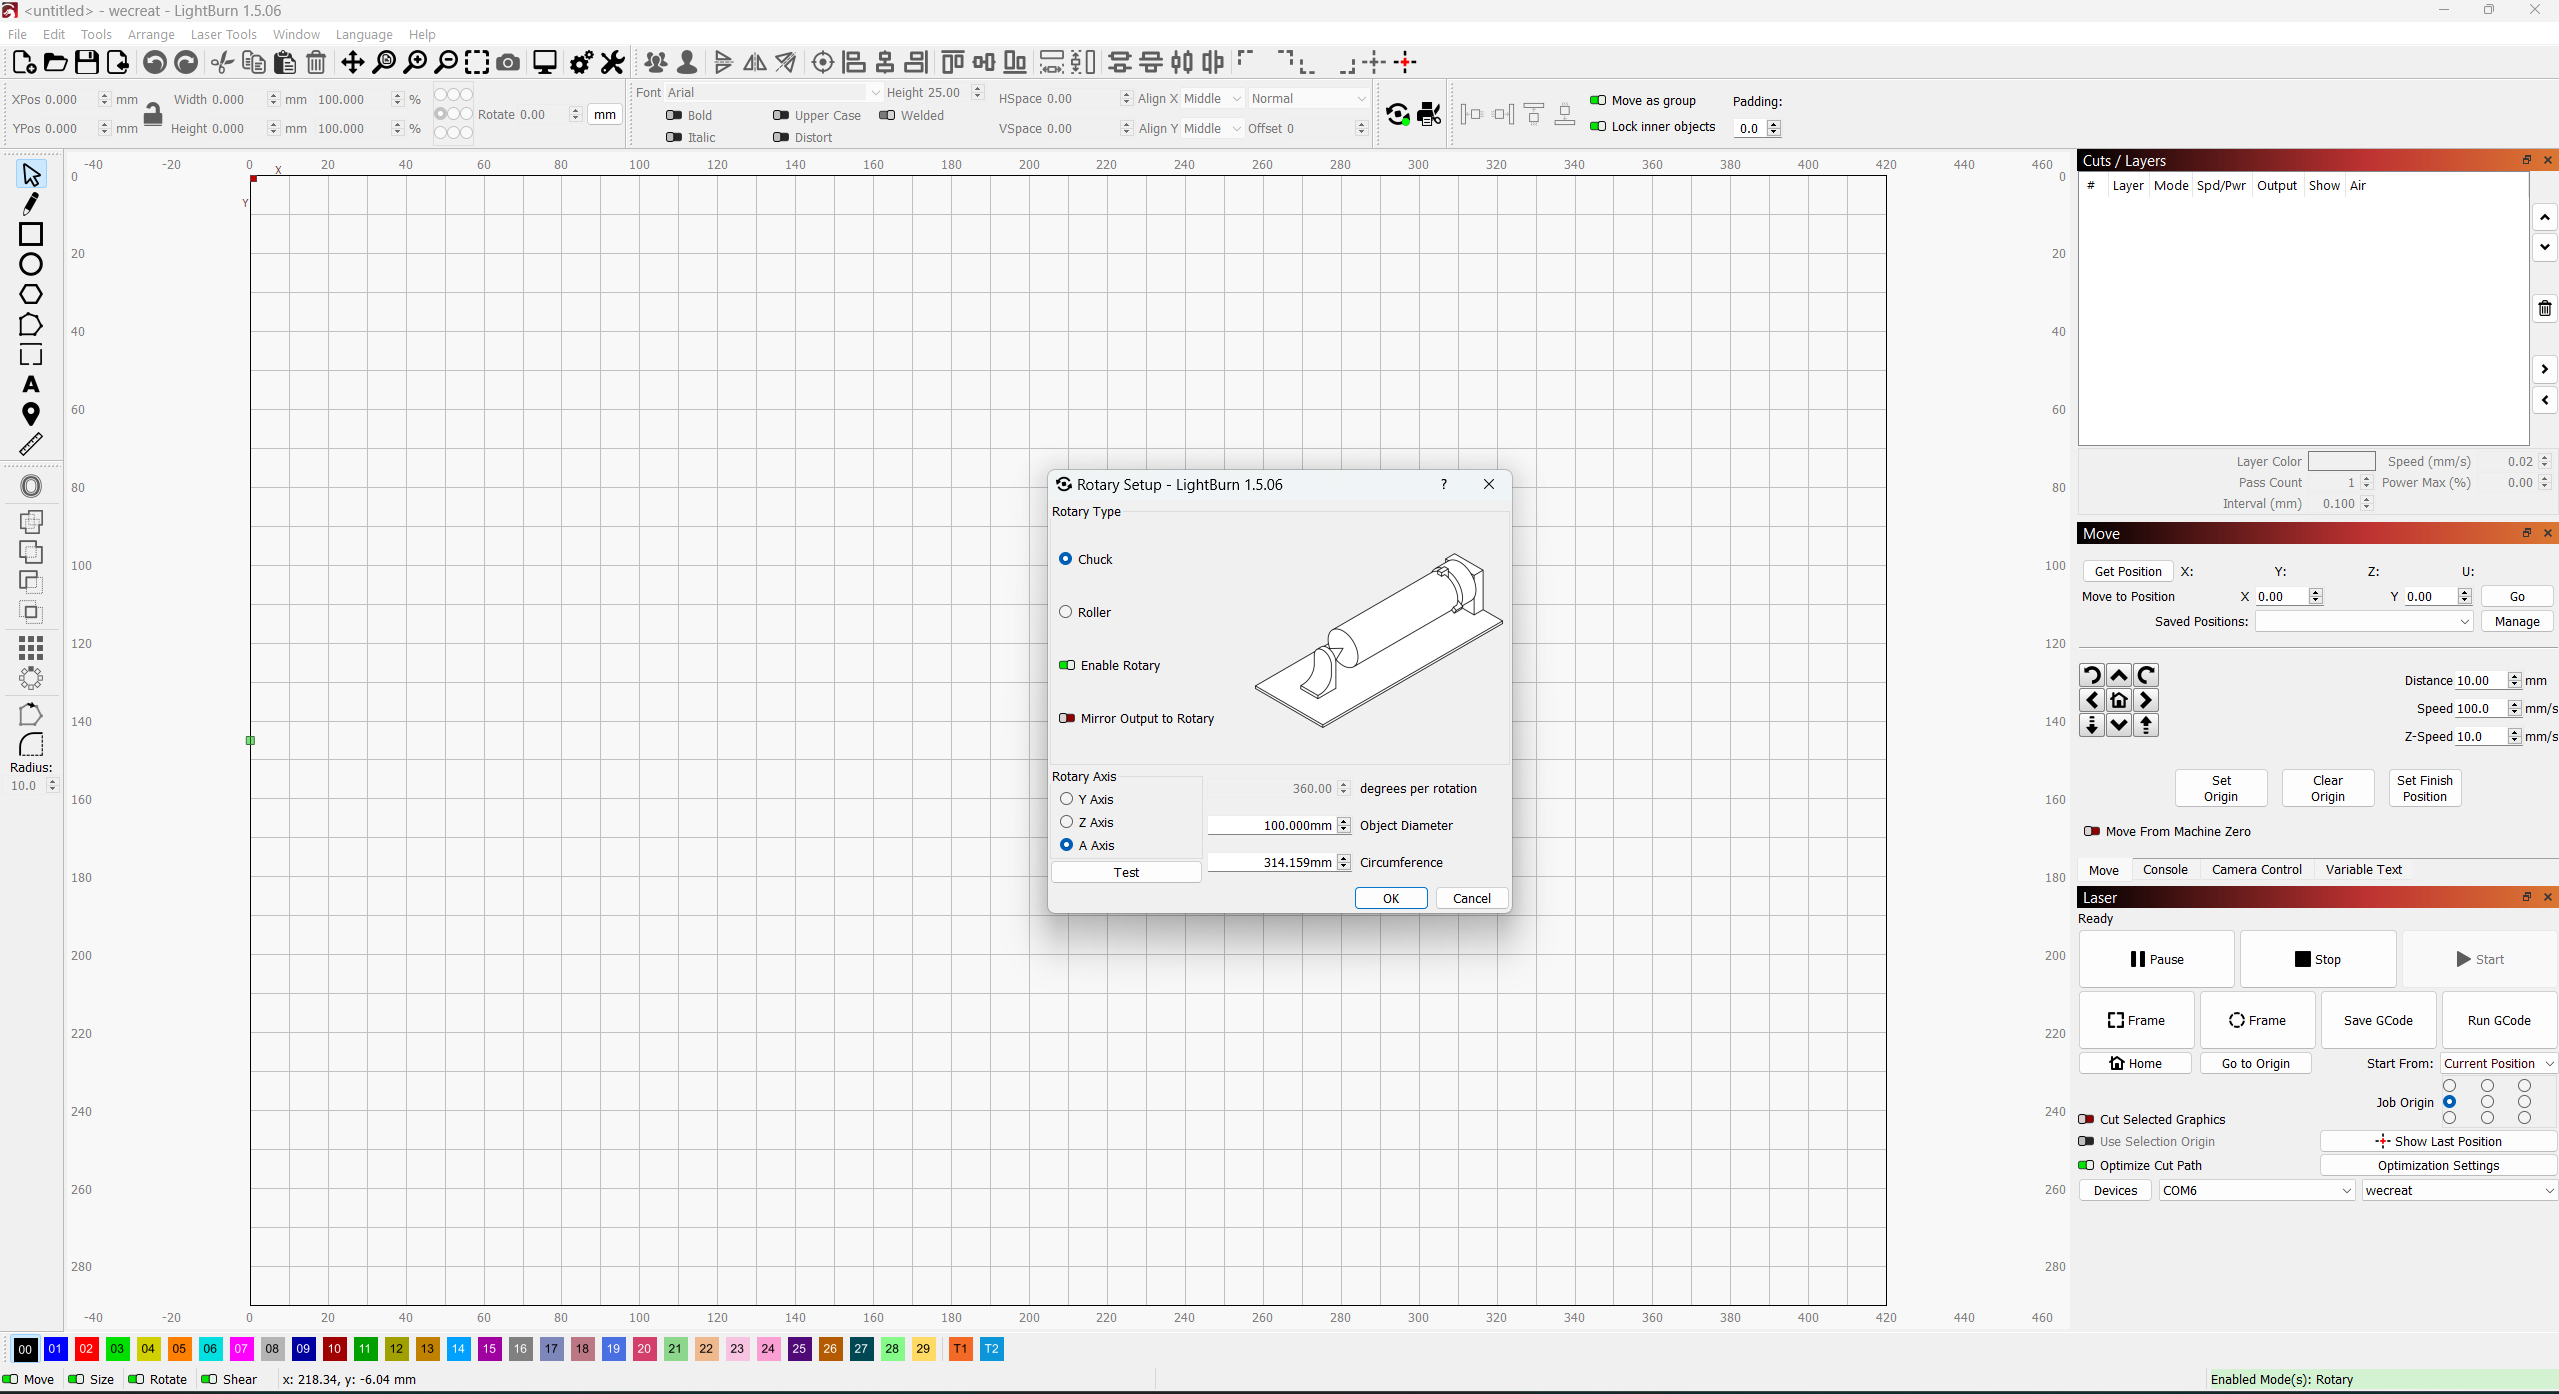Open Device Settings wrench-screwdriver icon
Image resolution: width=2559 pixels, height=1394 pixels.
tap(612, 62)
